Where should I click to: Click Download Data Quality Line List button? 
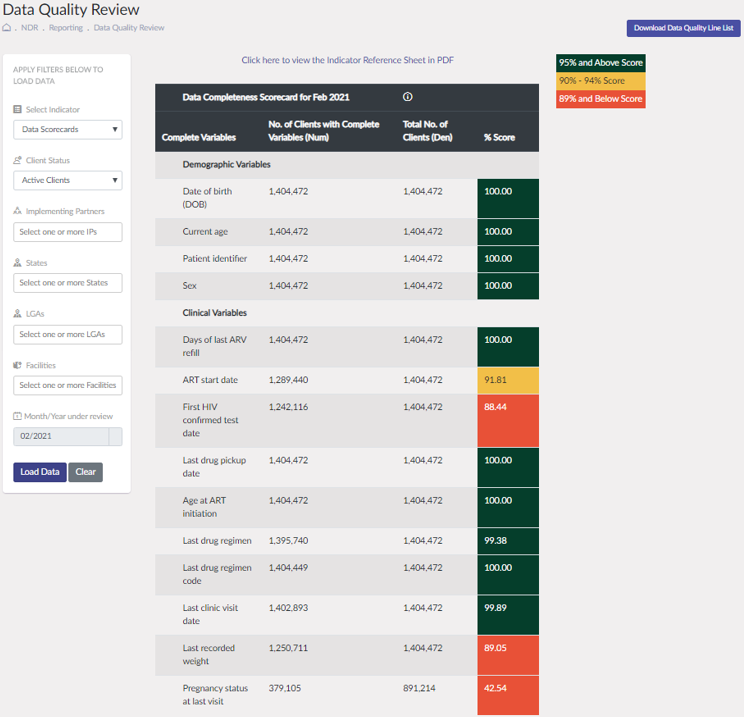684,28
